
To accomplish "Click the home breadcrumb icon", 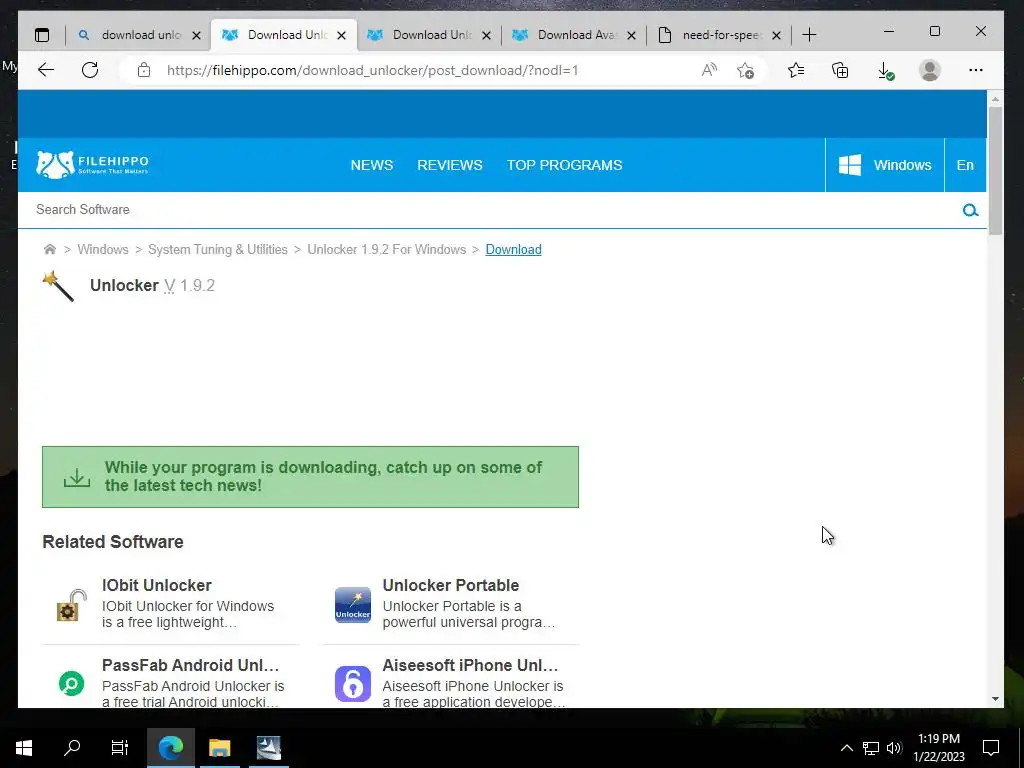I will pyautogui.click(x=50, y=249).
